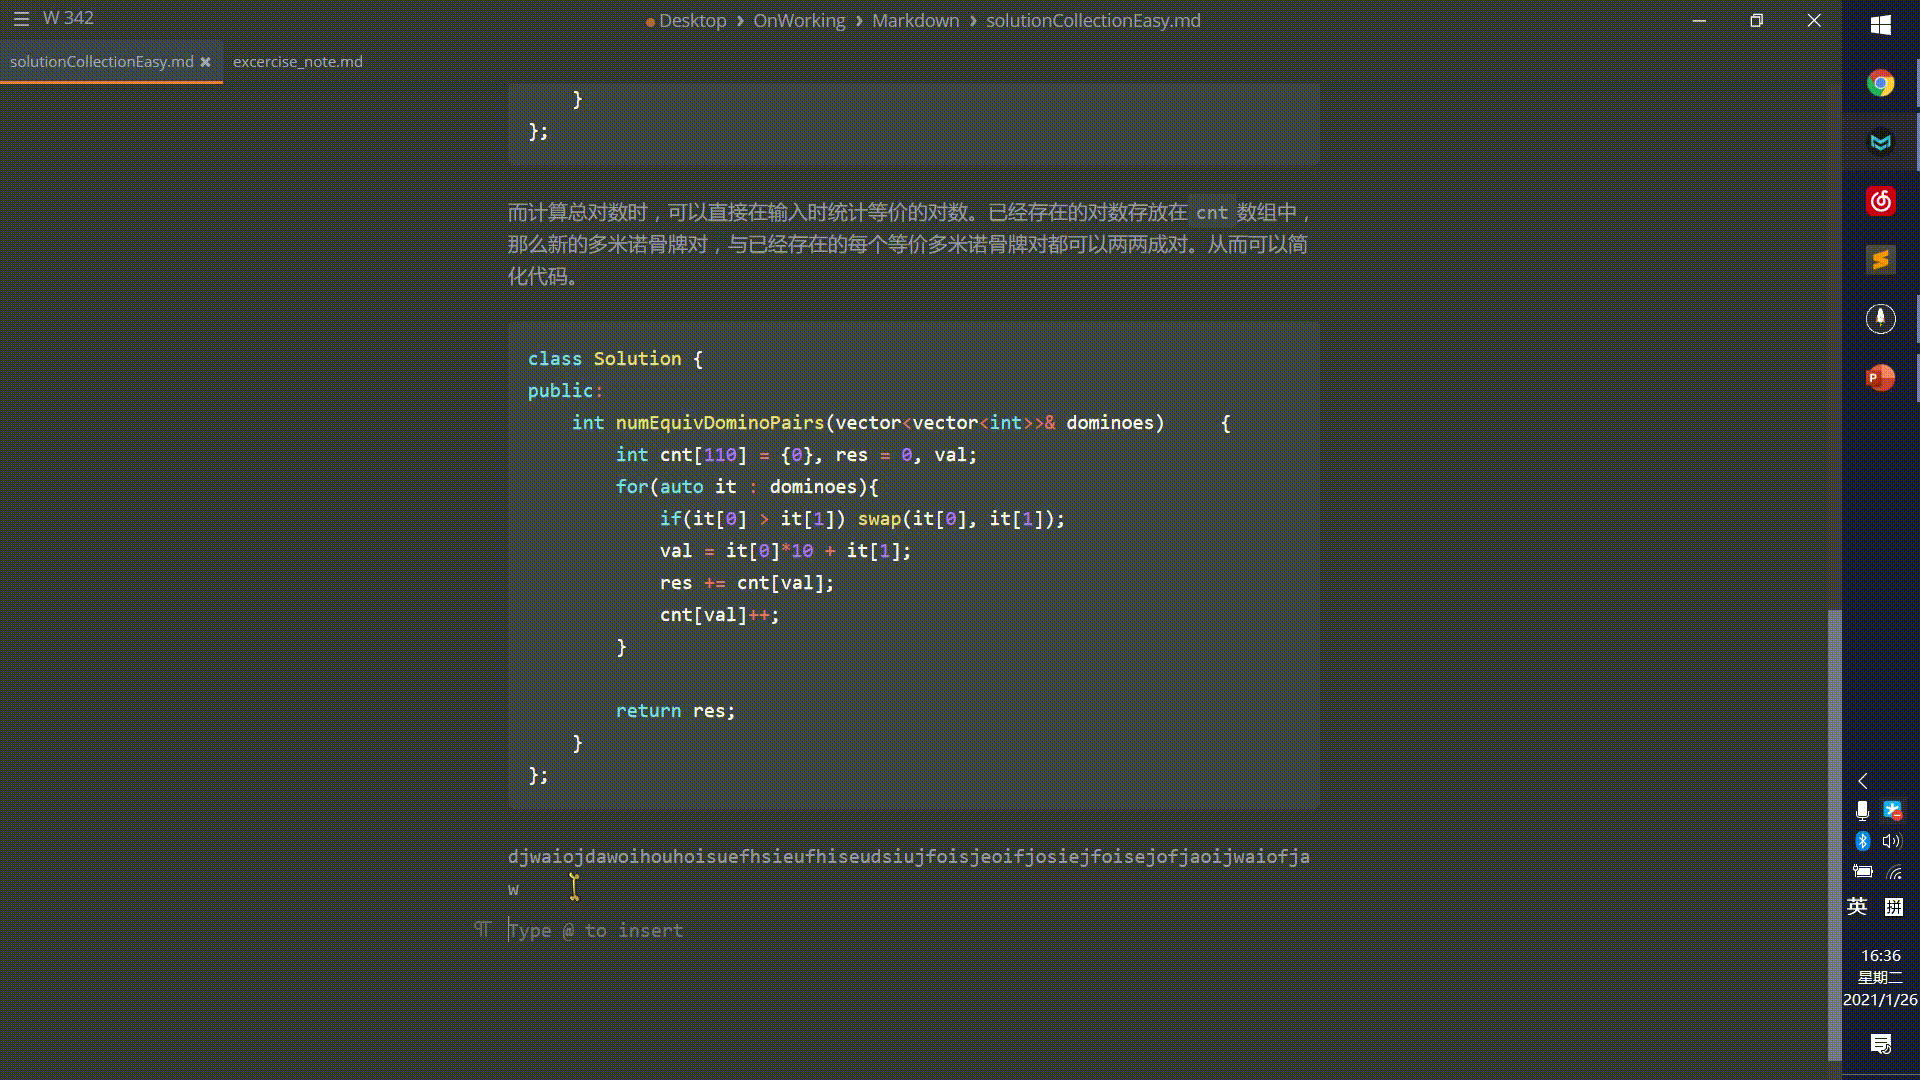Expand hidden system tray icons chevron
Image resolution: width=1920 pixels, height=1080 pixels.
pyautogui.click(x=1863, y=781)
